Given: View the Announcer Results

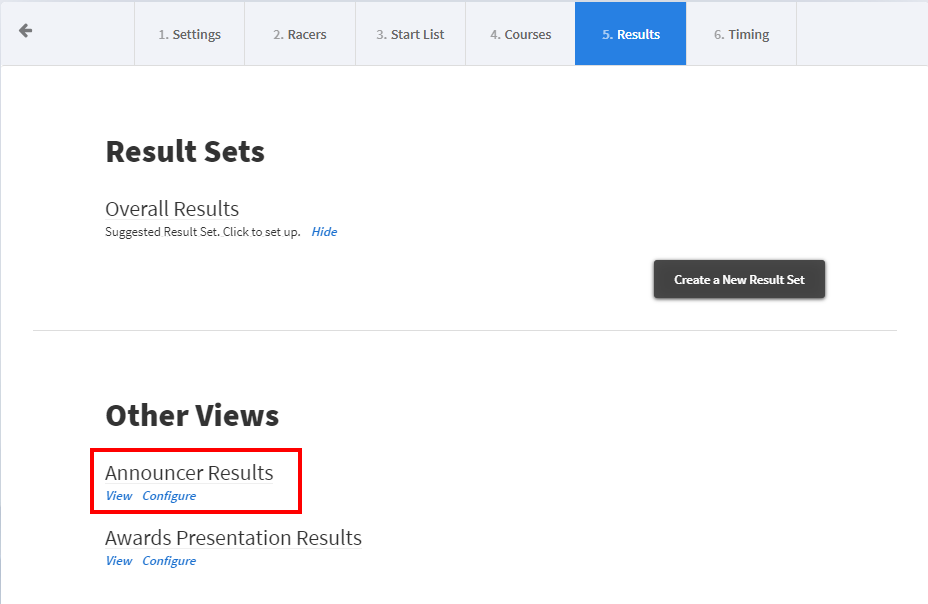Looking at the screenshot, I should [x=118, y=496].
